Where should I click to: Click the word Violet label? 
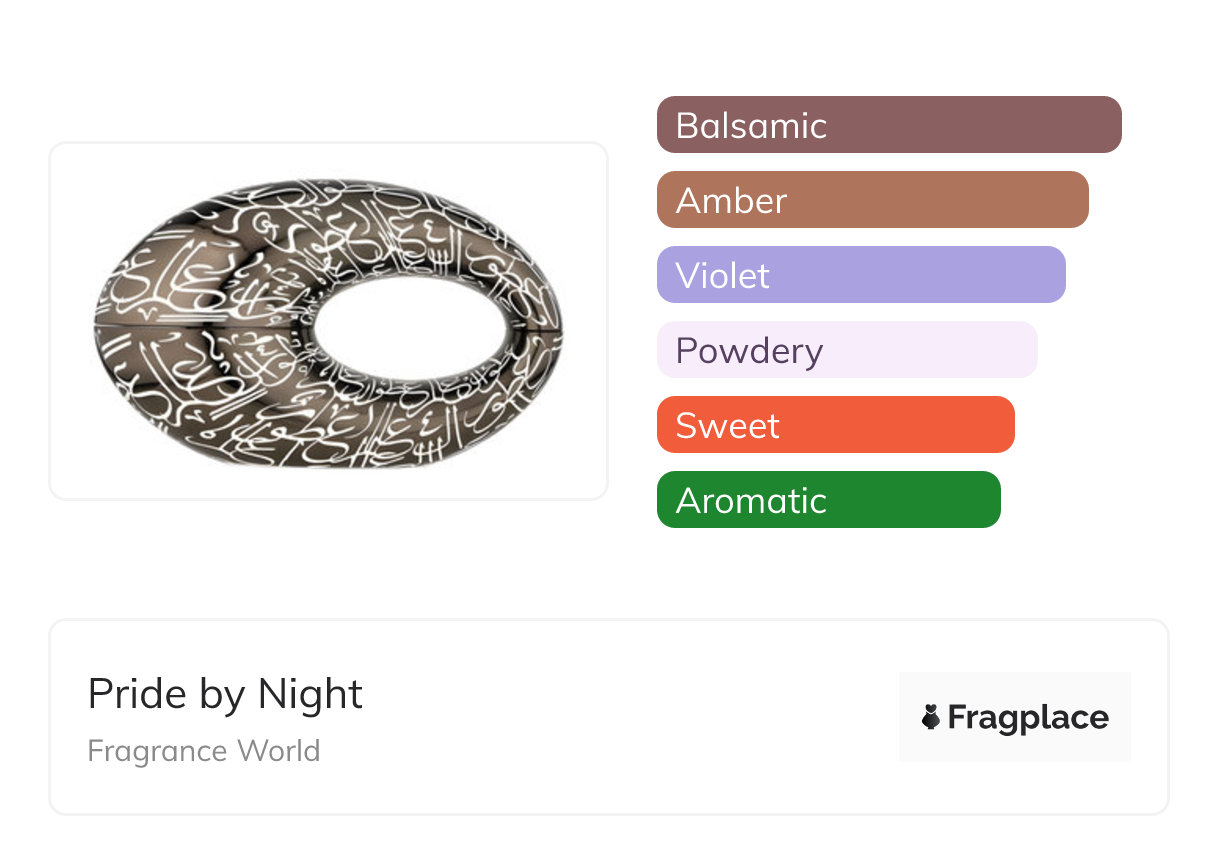click(x=722, y=276)
